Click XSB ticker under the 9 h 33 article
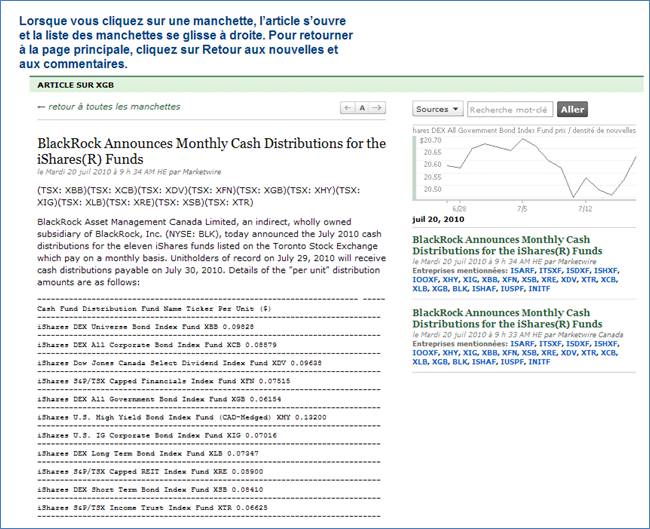Image resolution: width=650 pixels, height=529 pixels. click(x=529, y=353)
